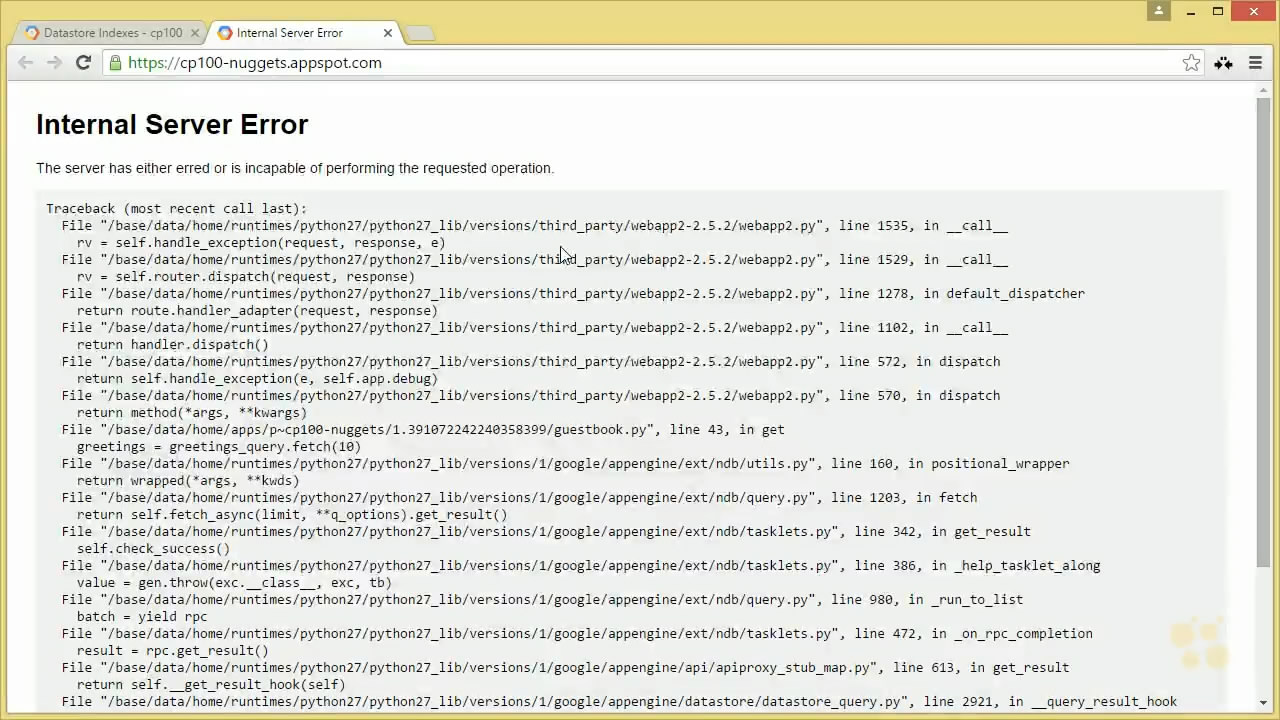Go forward to the next page
Image resolution: width=1280 pixels, height=720 pixels.
tap(54, 62)
